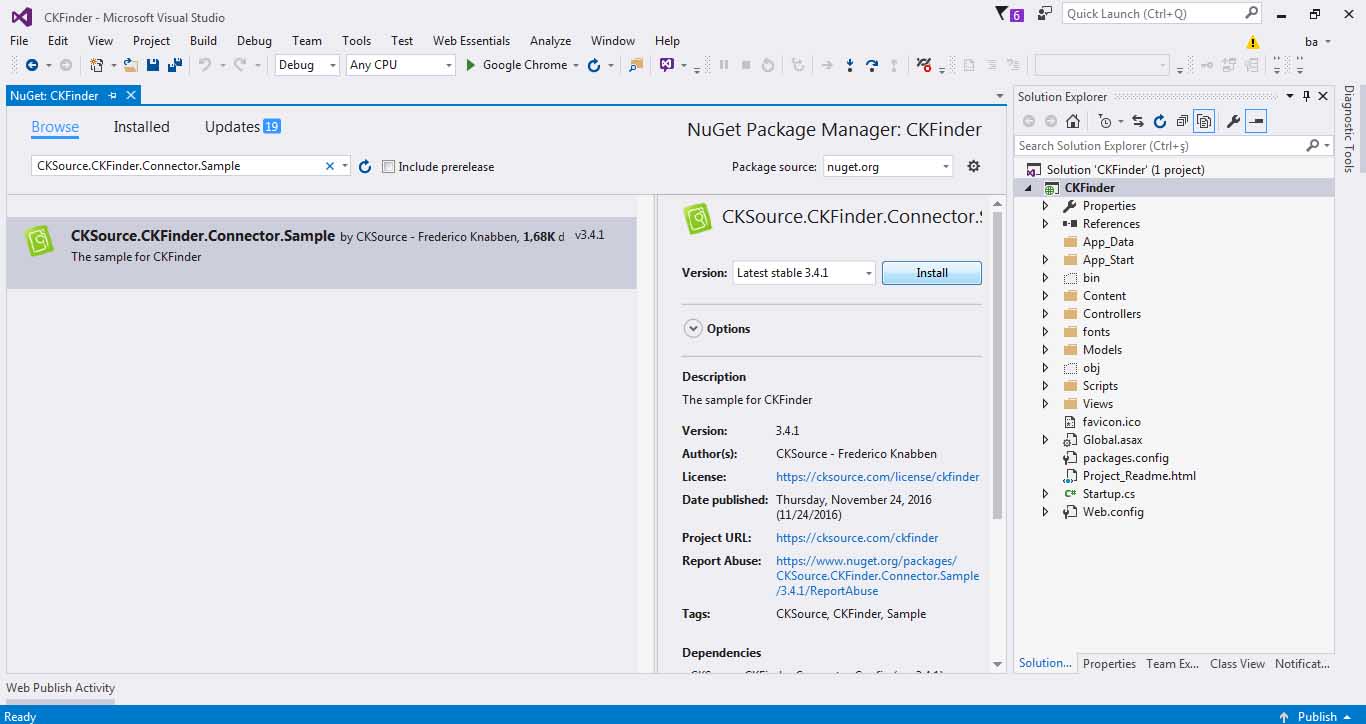Click Collapse All in Solution Explorer toolbar
The height and width of the screenshot is (724, 1366).
(x=1182, y=121)
